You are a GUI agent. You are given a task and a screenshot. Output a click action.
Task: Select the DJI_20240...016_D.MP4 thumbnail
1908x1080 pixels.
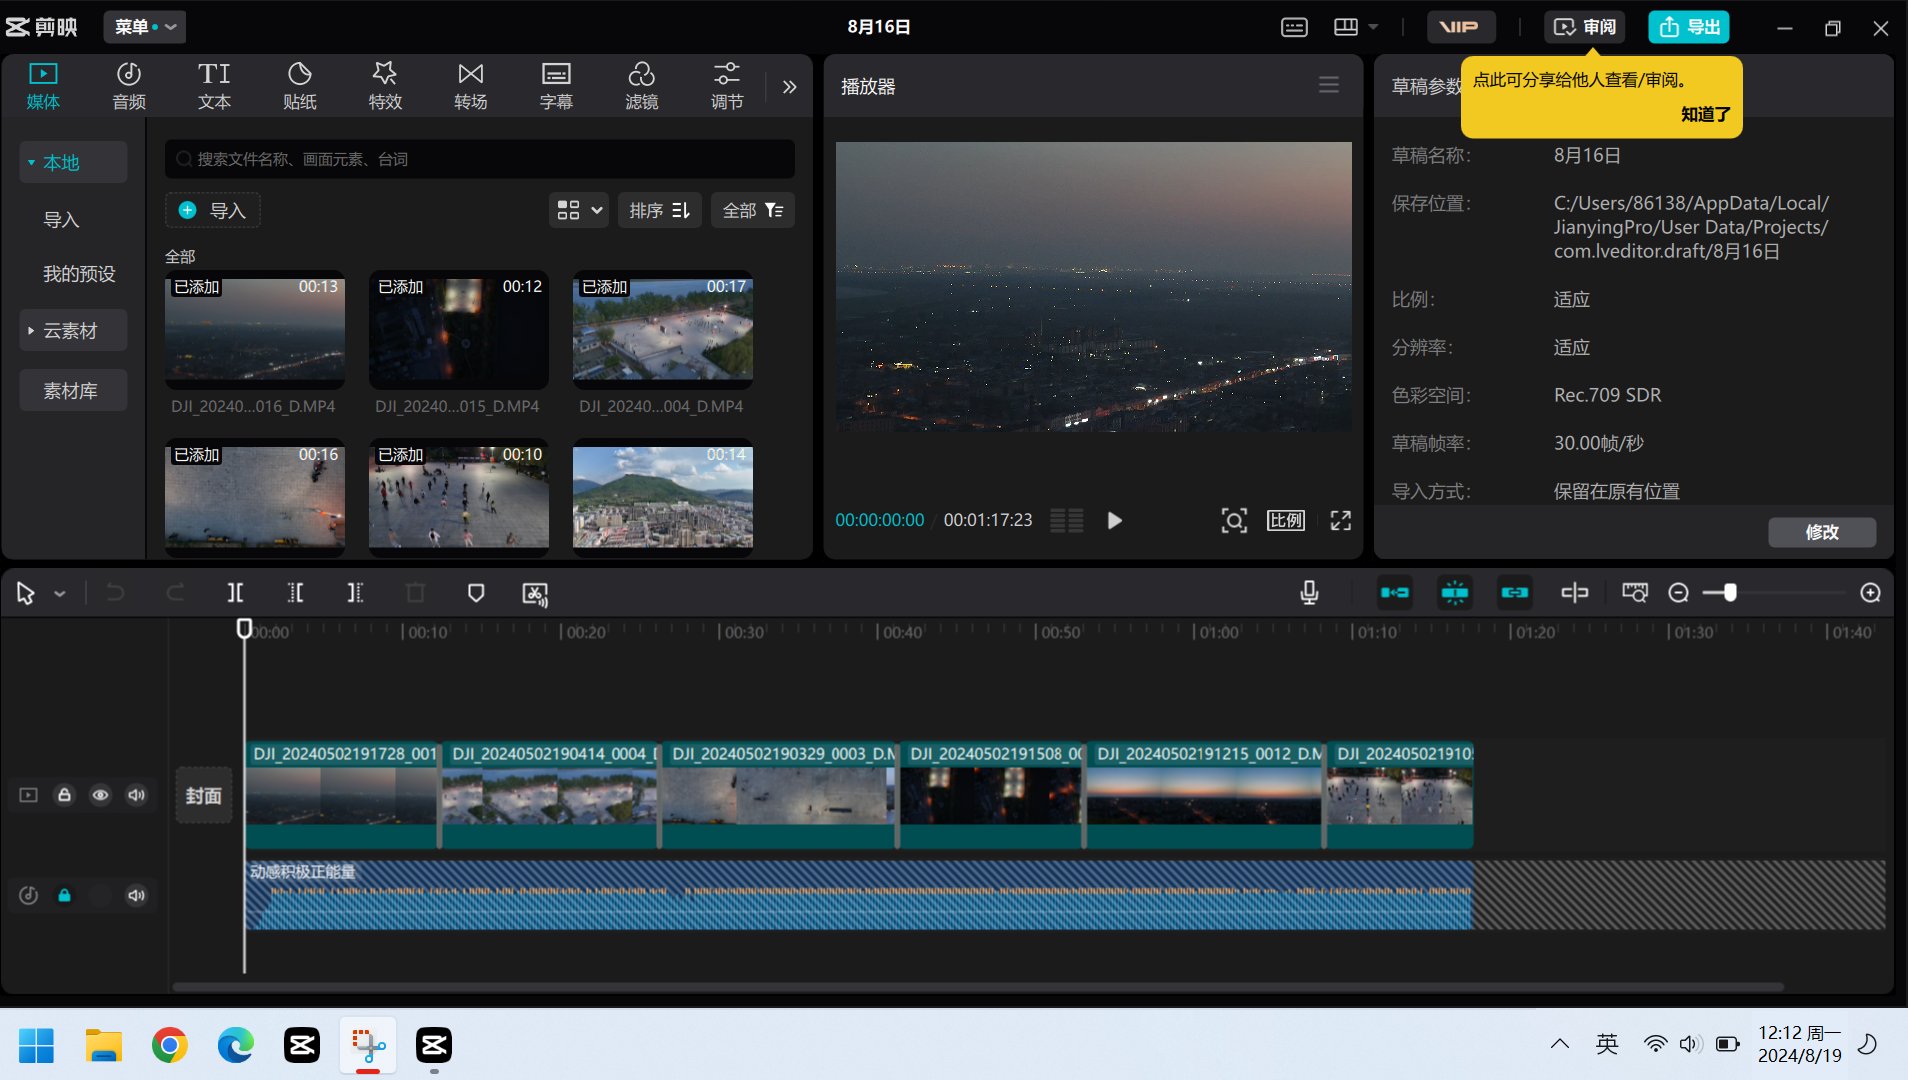255,330
